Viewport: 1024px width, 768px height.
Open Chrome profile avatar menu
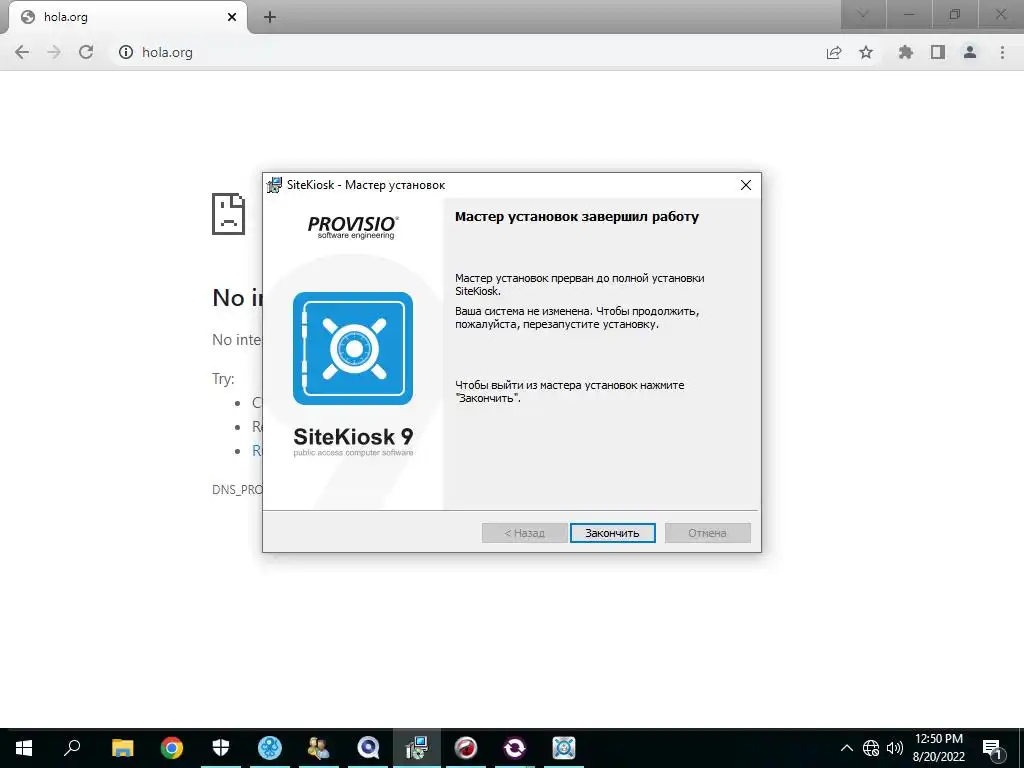(x=970, y=52)
